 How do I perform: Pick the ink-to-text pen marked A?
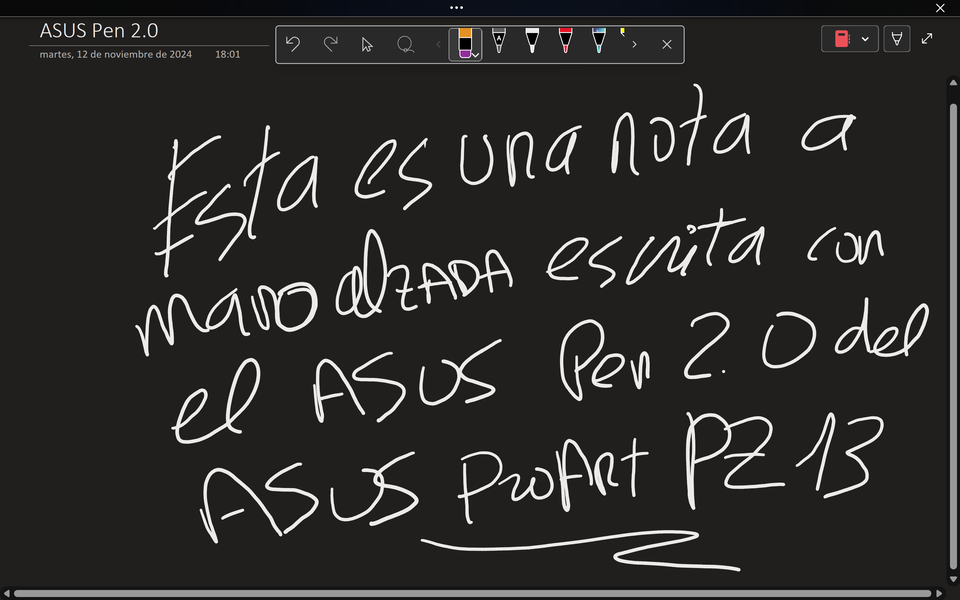(x=499, y=41)
